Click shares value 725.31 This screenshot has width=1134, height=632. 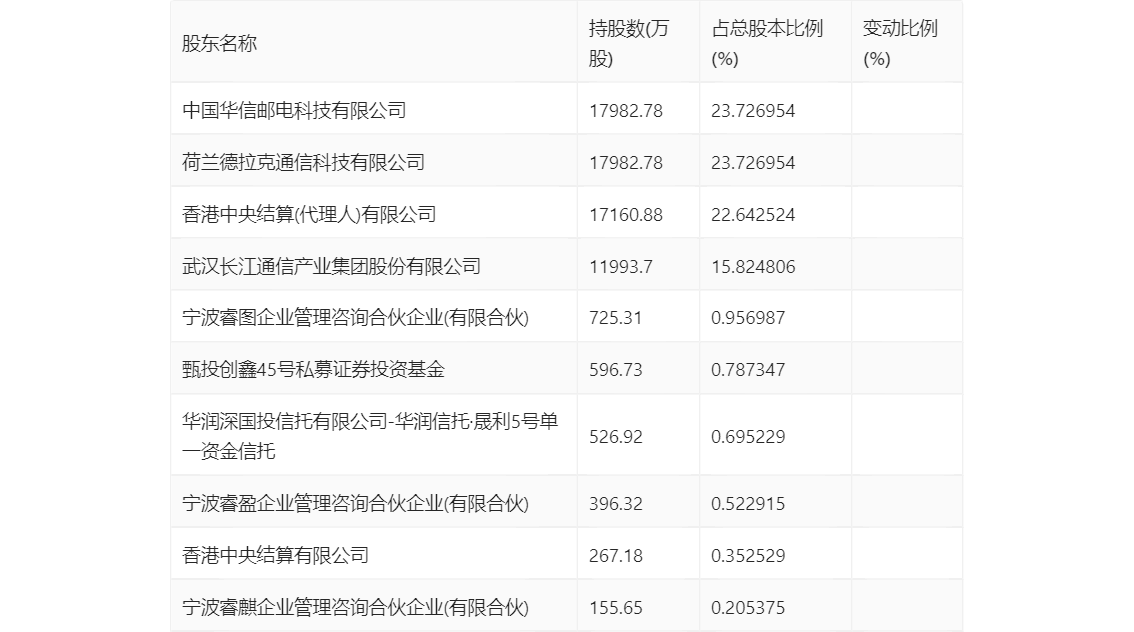tap(615, 317)
